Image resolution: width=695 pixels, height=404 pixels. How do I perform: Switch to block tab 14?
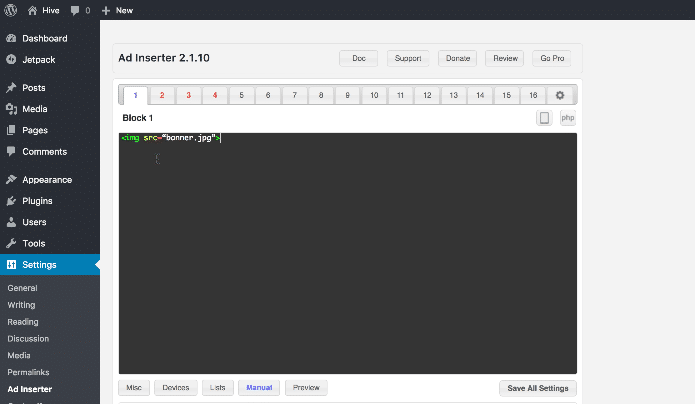point(480,95)
